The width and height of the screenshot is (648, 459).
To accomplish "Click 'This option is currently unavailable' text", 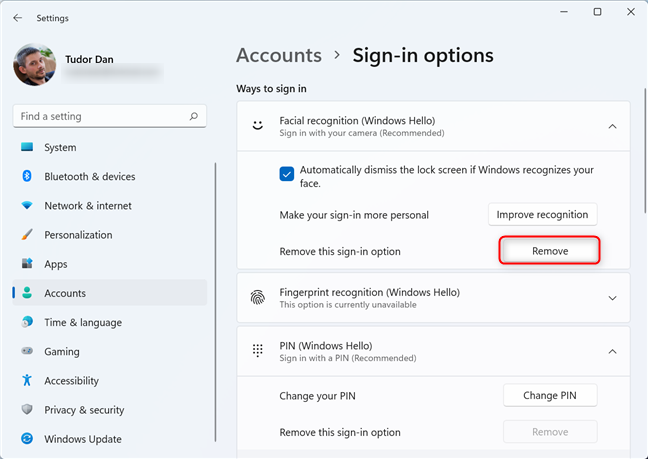I will pyautogui.click(x=348, y=305).
